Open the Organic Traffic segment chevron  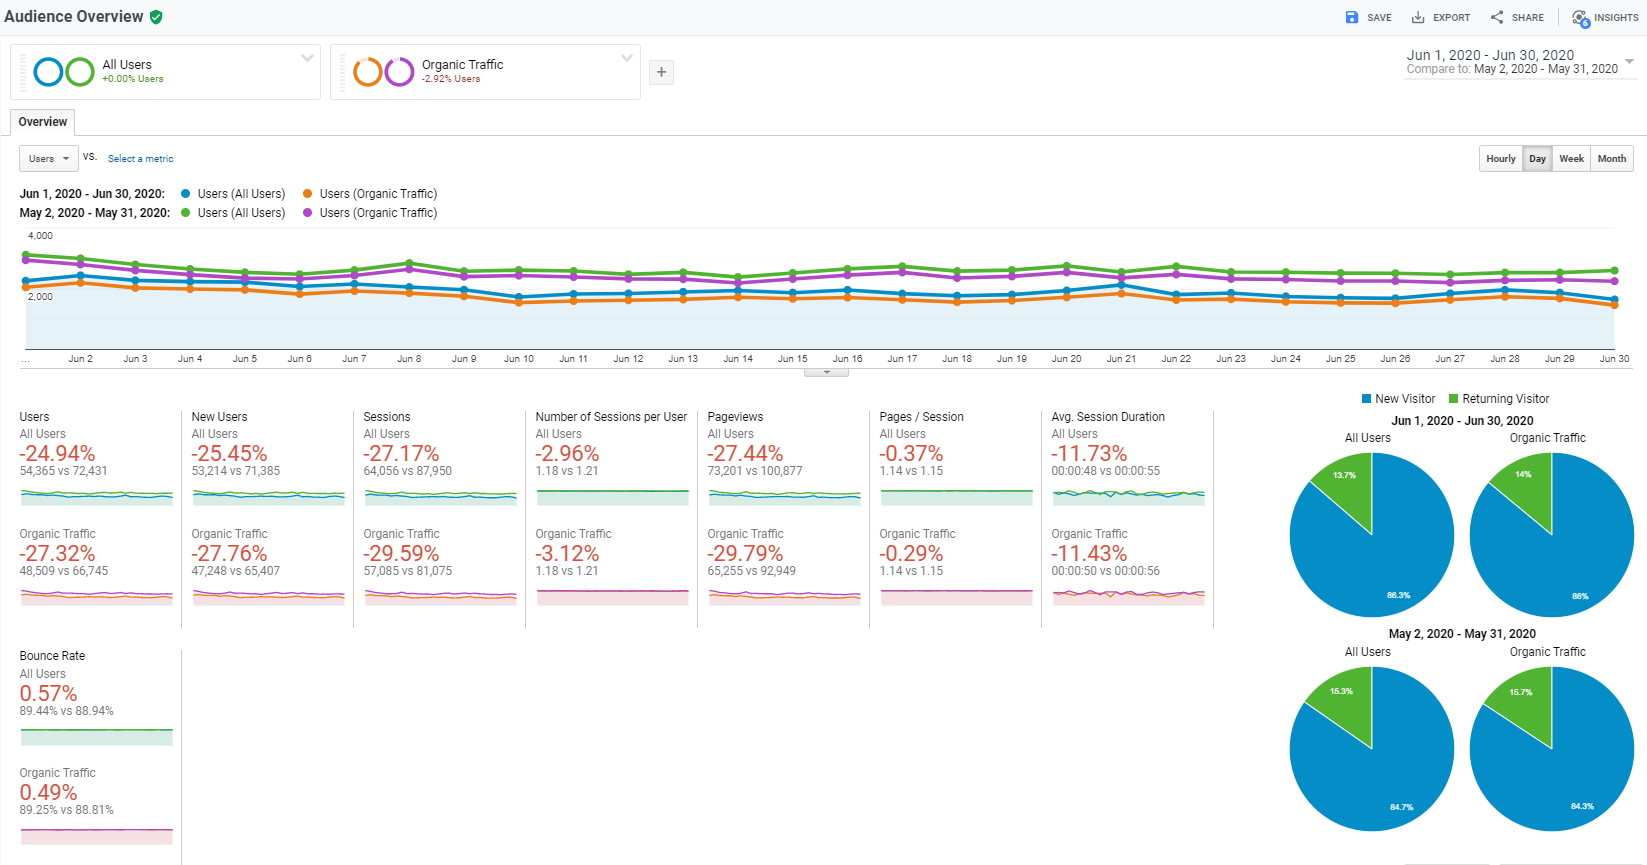coord(627,58)
